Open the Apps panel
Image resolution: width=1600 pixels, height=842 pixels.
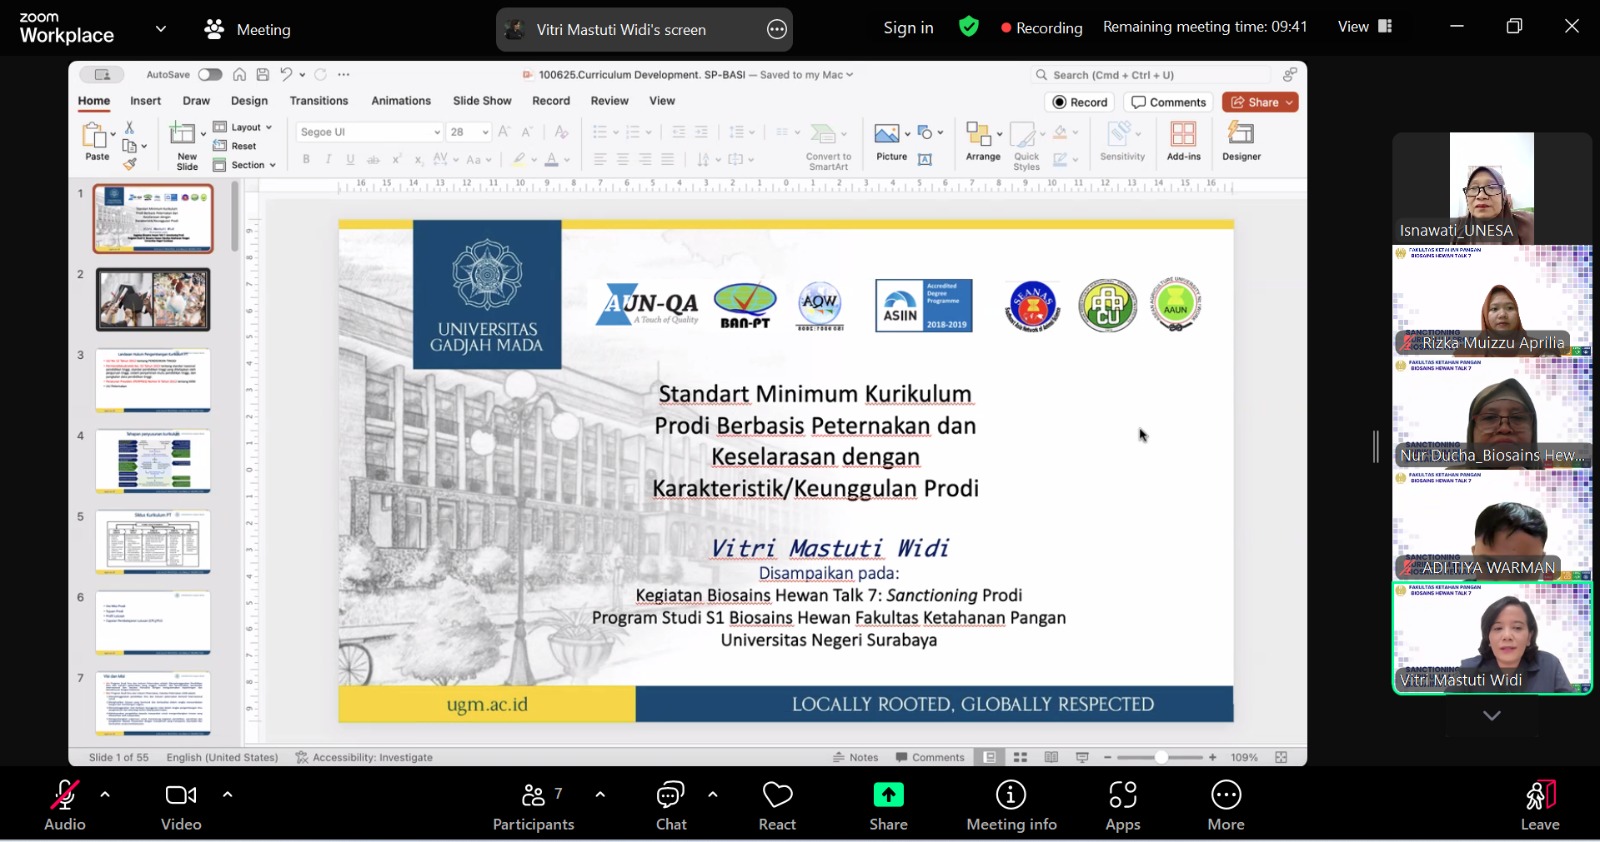[1122, 805]
